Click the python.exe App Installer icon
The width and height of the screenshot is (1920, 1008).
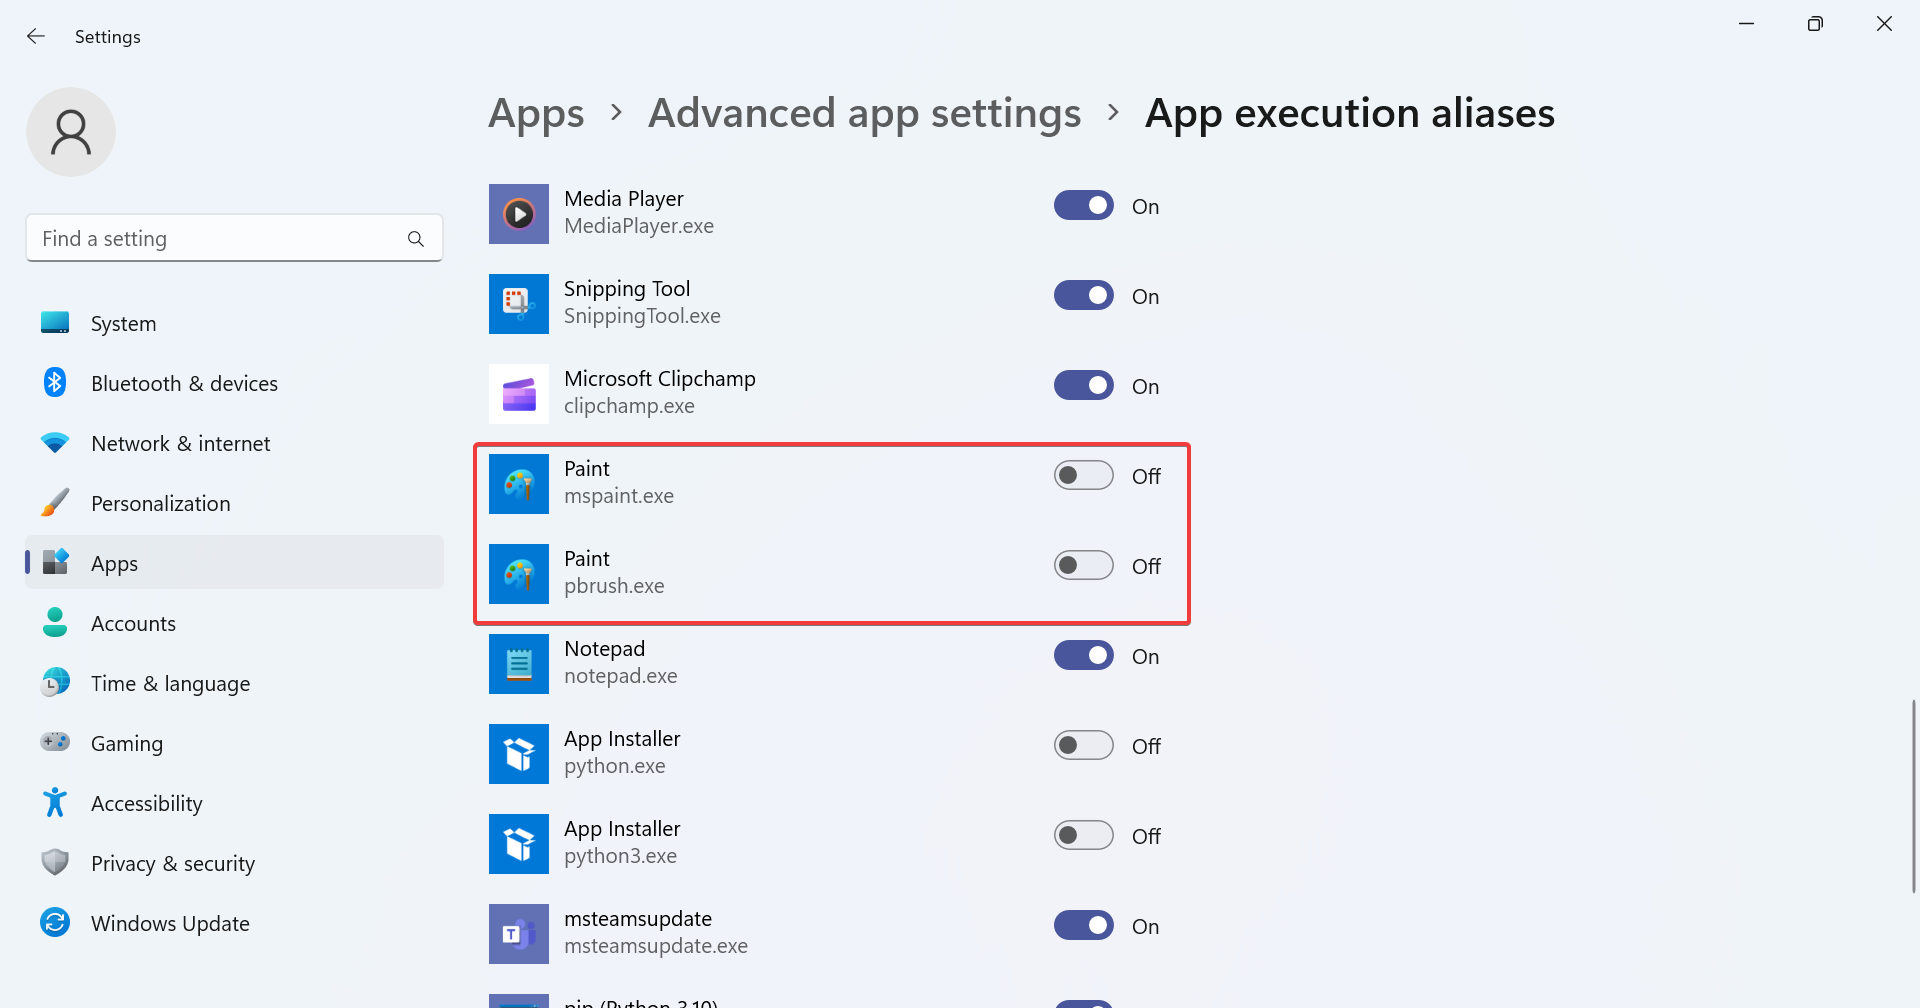click(x=518, y=754)
